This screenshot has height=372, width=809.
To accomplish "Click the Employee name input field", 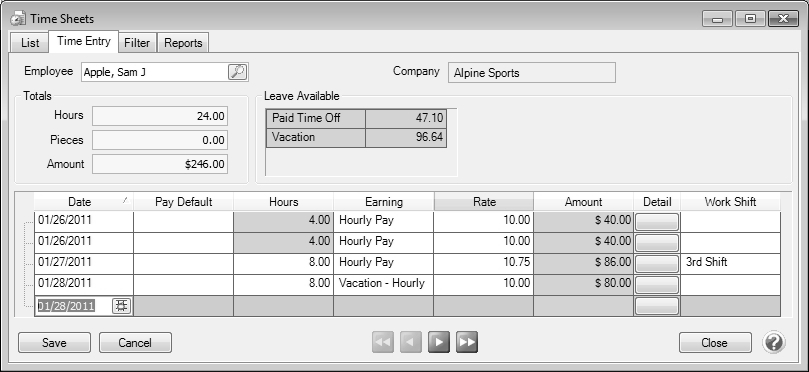I will [x=154, y=72].
